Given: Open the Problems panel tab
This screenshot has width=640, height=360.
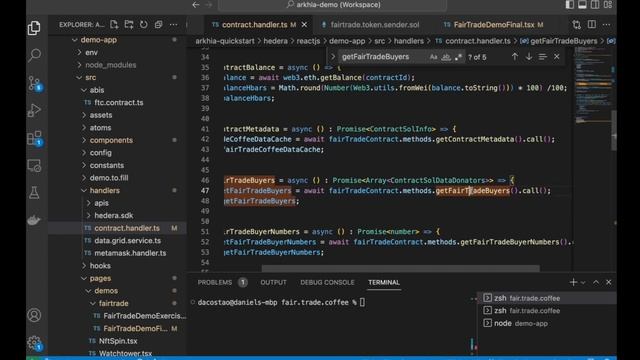Looking at the screenshot, I should tap(222, 282).
